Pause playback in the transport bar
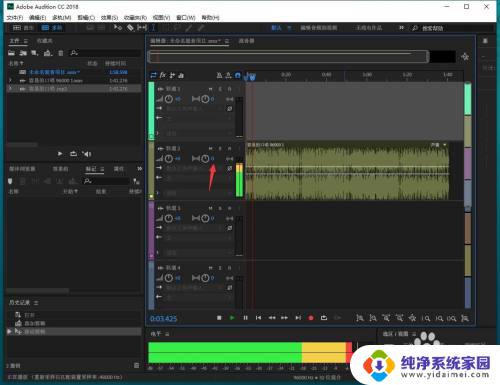Image resolution: width=500 pixels, height=385 pixels. pos(245,318)
